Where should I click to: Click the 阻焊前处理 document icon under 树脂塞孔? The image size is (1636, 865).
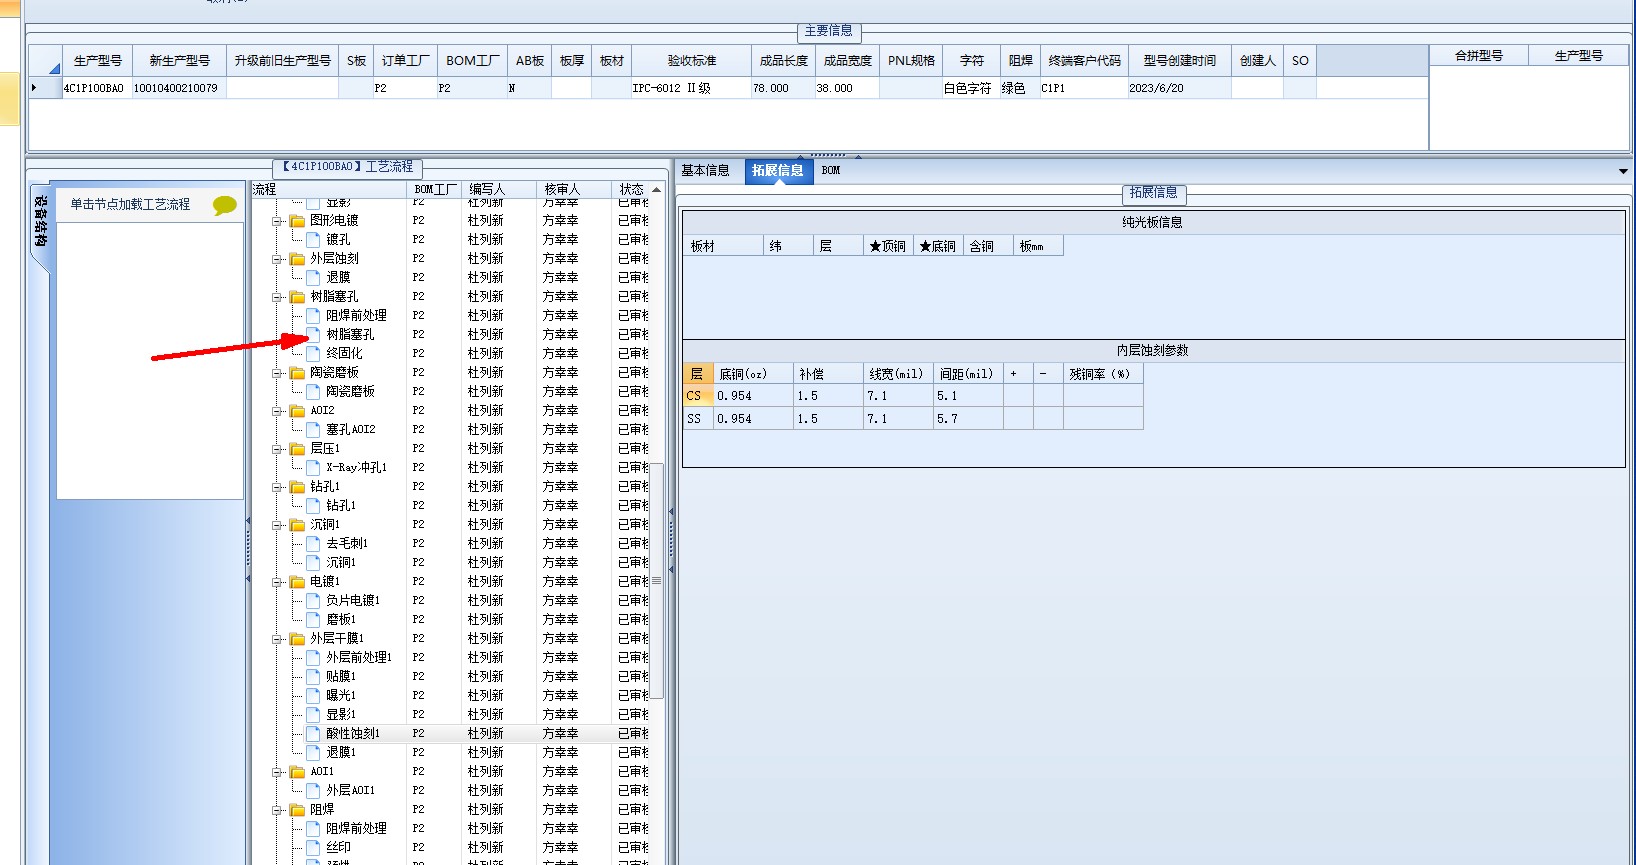tap(313, 316)
